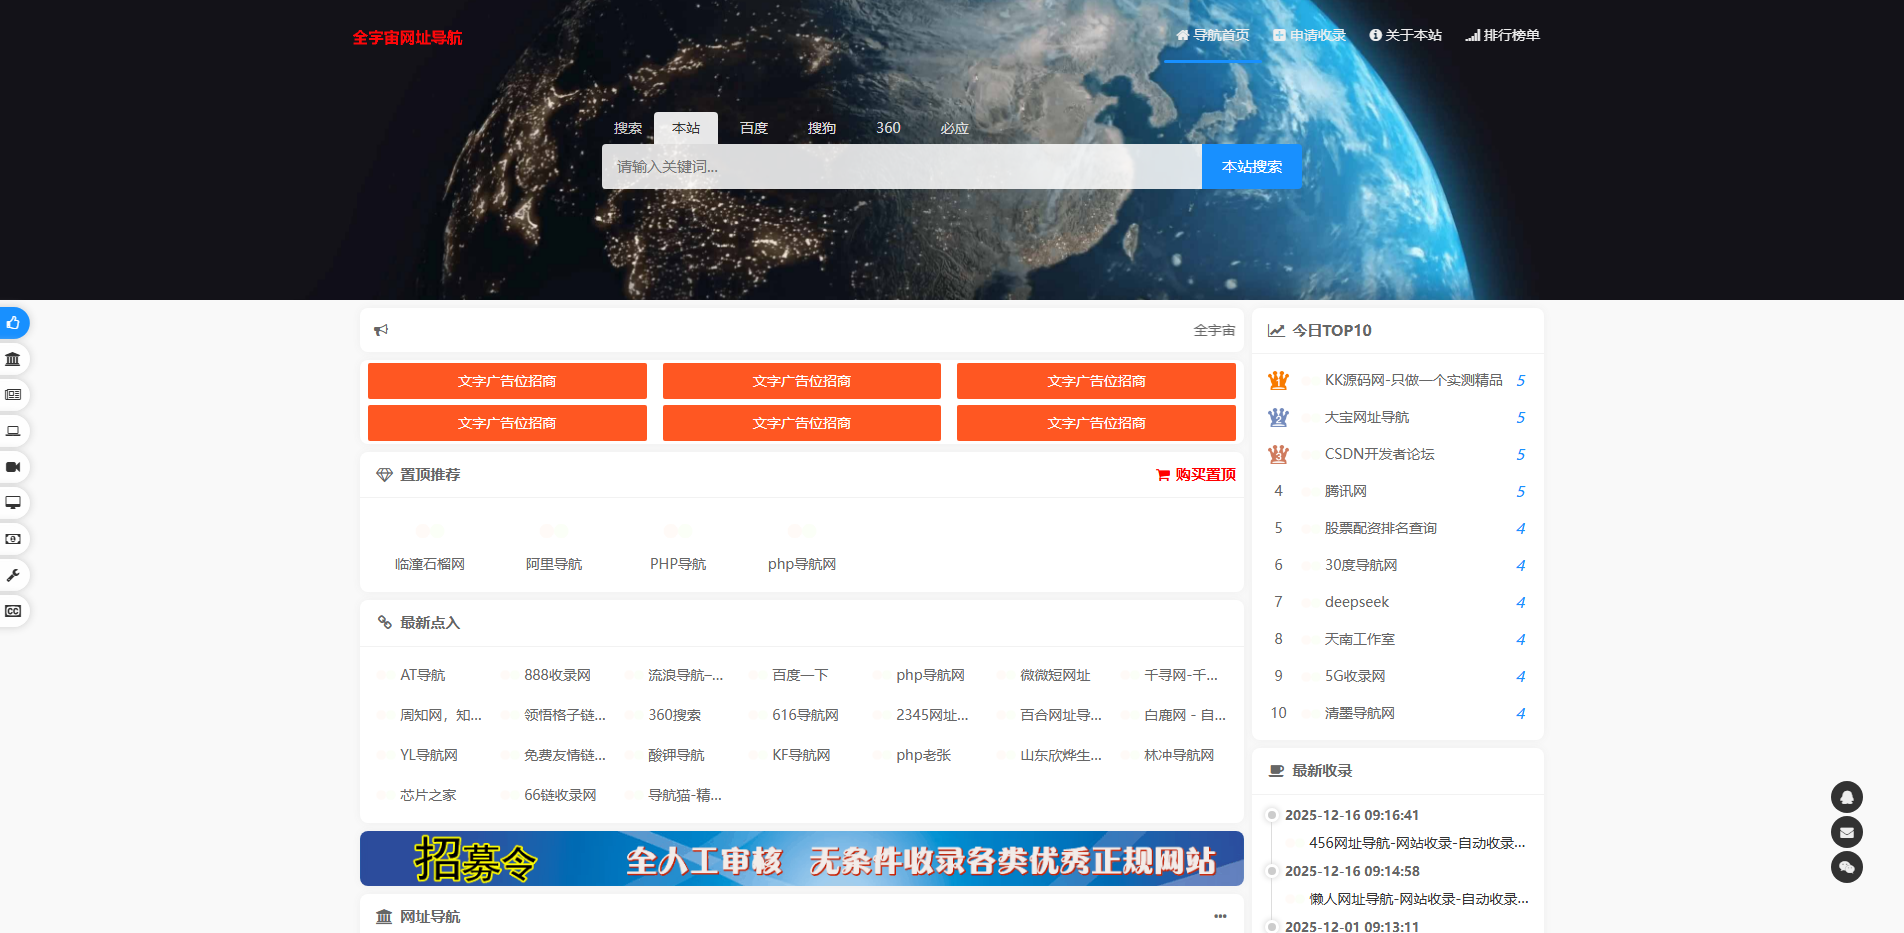Click the 本站搜索 search button
This screenshot has width=1904, height=933.
pos(1251,166)
